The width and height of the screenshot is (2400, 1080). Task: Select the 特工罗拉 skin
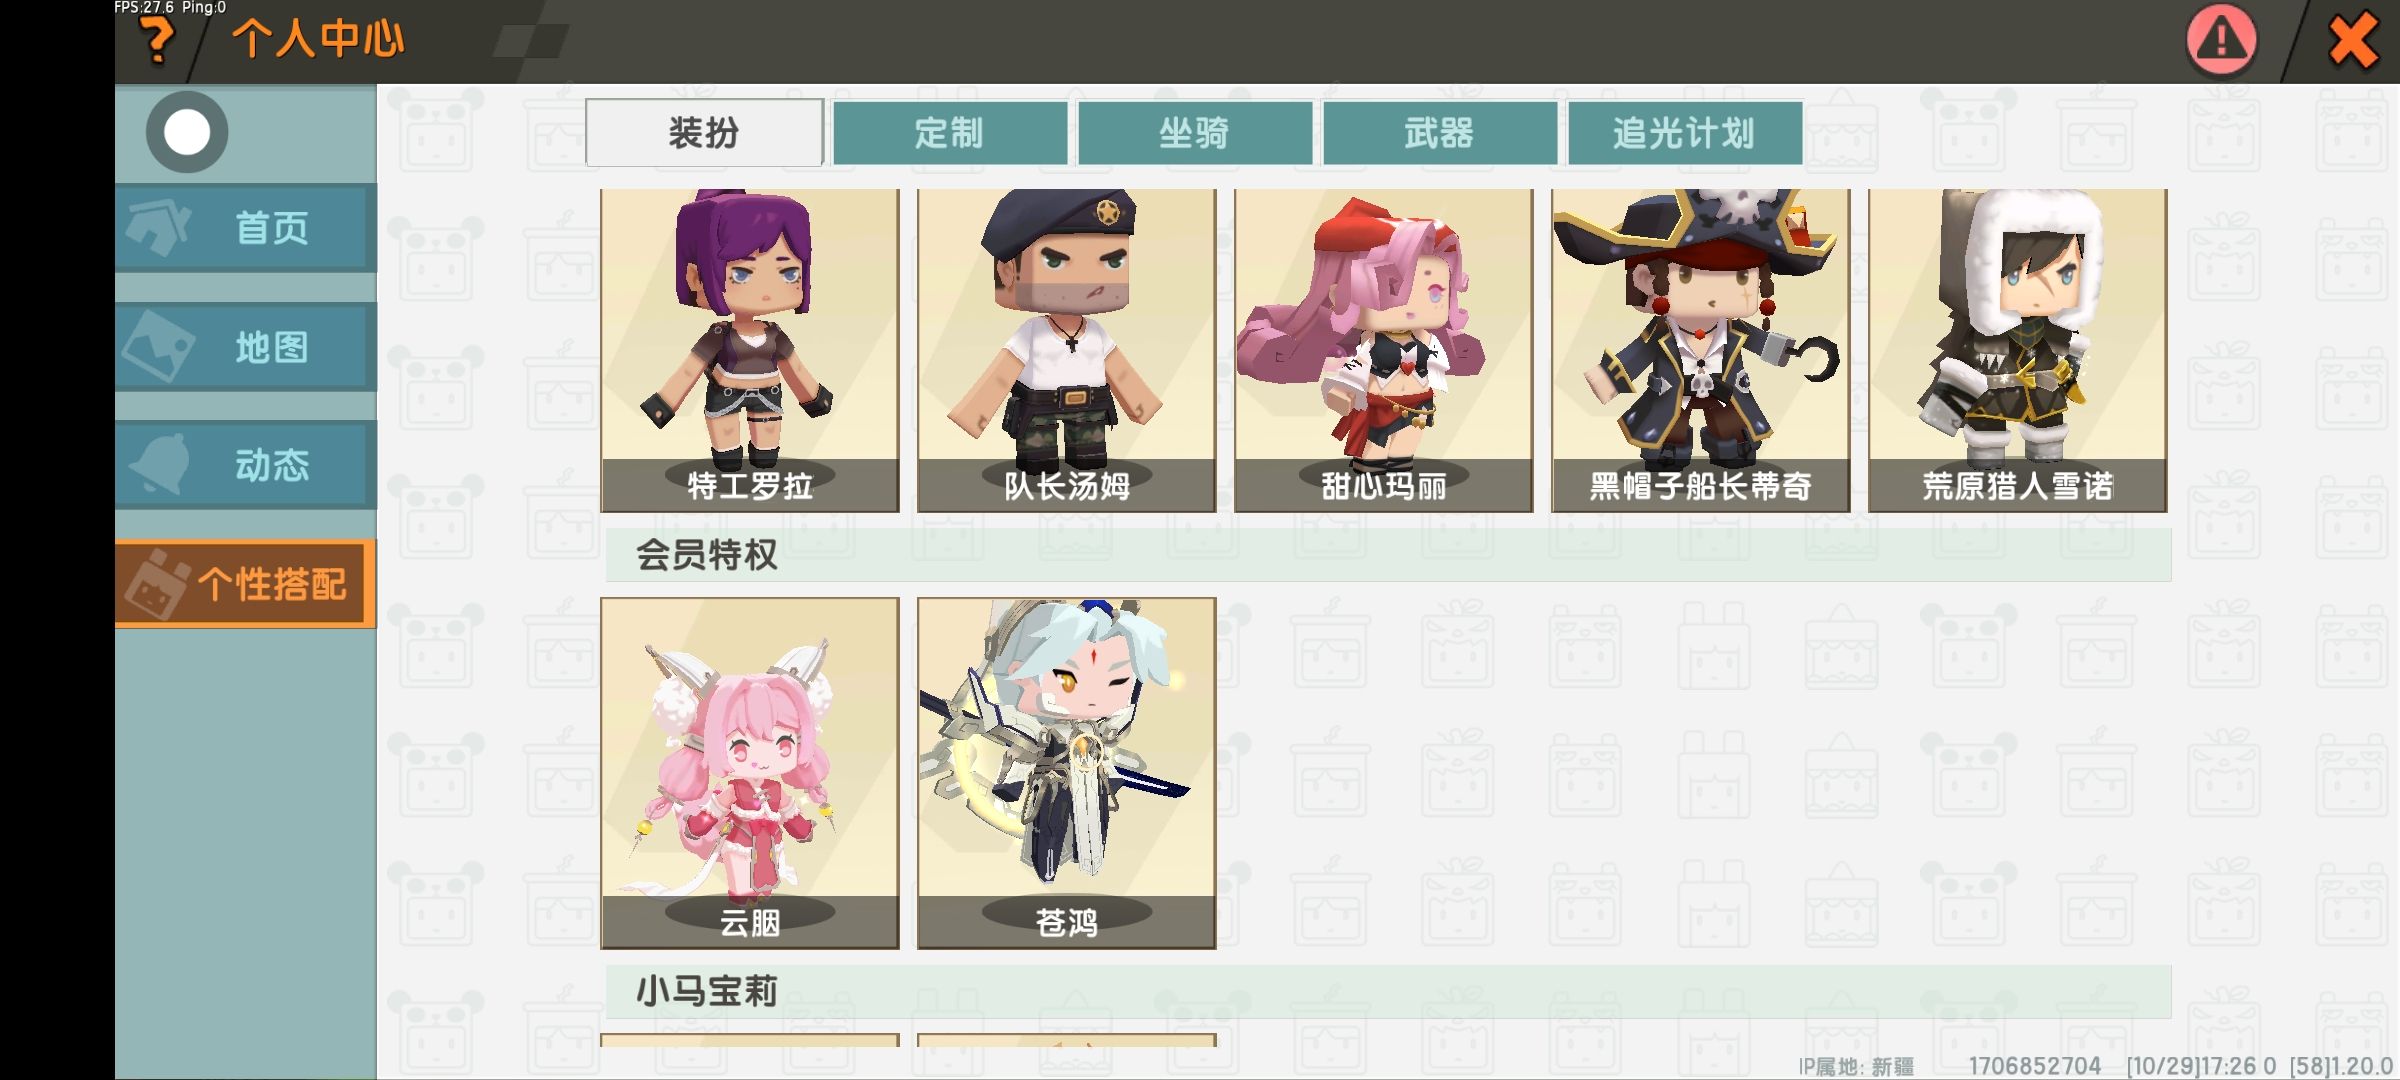pyautogui.click(x=750, y=350)
